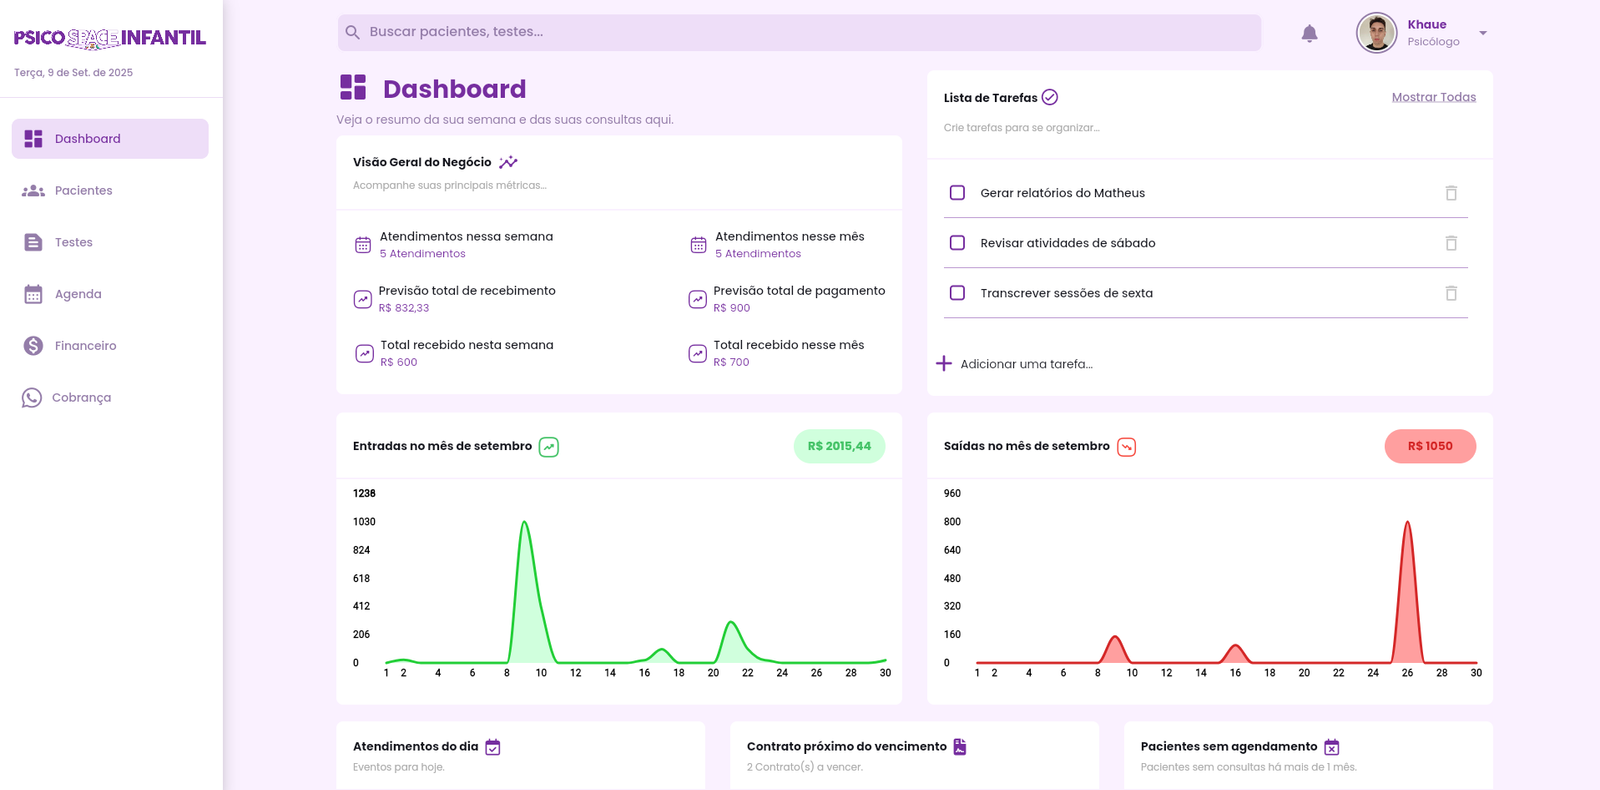
Task: Go to Financeiro in the sidebar
Action: [85, 346]
